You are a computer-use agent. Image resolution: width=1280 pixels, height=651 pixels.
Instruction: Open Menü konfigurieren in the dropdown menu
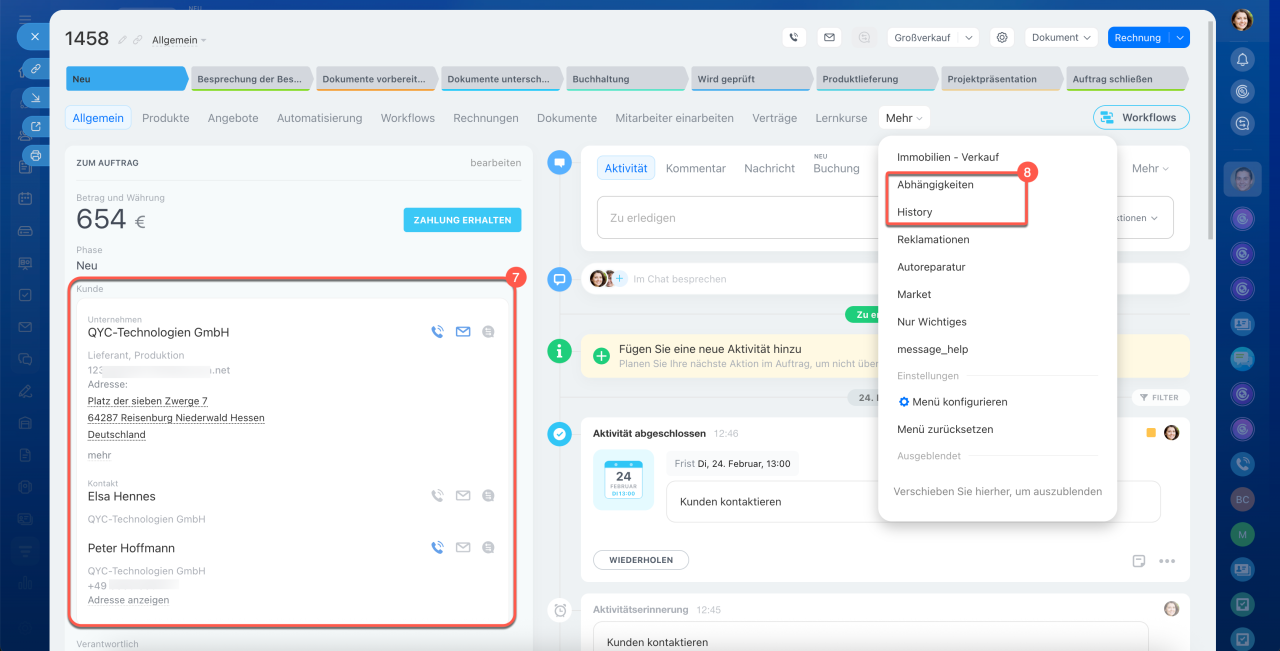click(x=951, y=402)
